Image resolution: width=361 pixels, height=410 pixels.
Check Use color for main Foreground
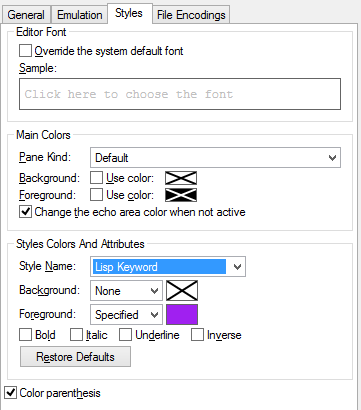(96, 195)
